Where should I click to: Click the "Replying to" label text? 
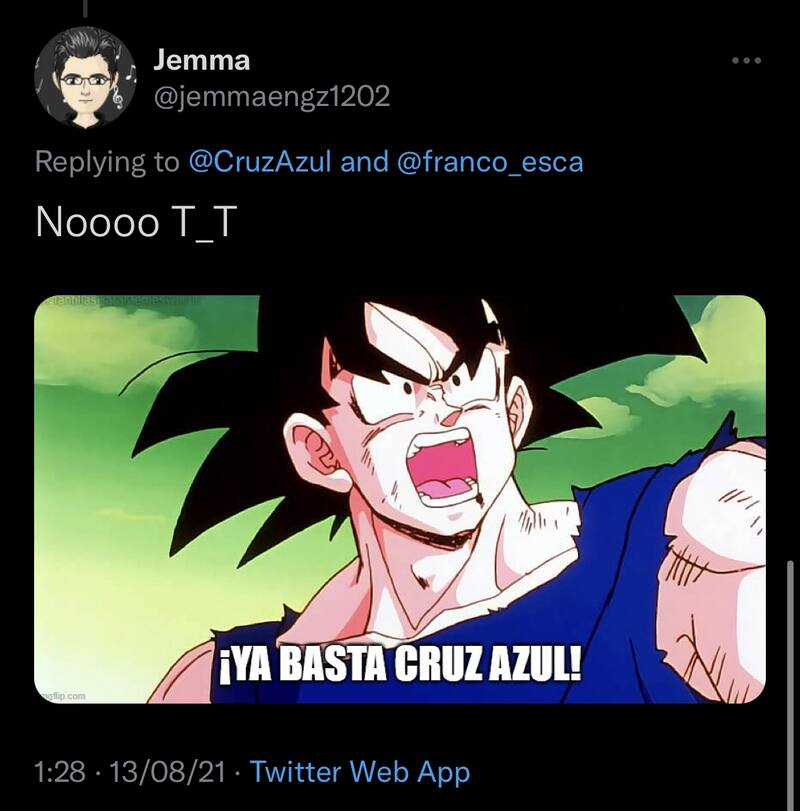(106, 162)
